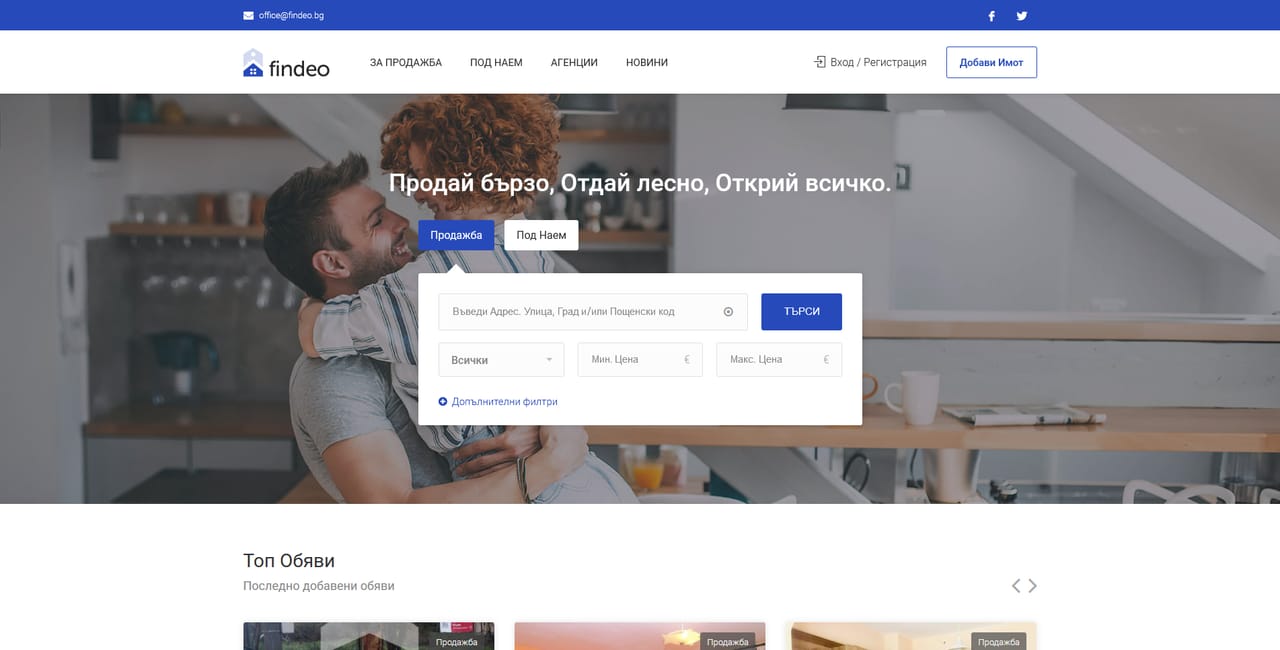The width and height of the screenshot is (1280, 650).
Task: Switch to the Под Наем search tab
Action: pos(541,235)
